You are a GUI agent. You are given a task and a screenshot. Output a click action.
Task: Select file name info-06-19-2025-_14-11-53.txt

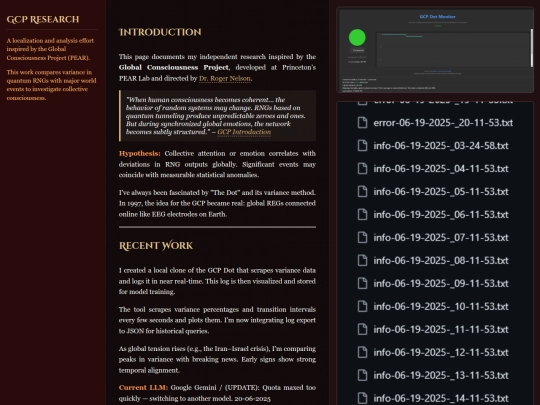[441, 398]
